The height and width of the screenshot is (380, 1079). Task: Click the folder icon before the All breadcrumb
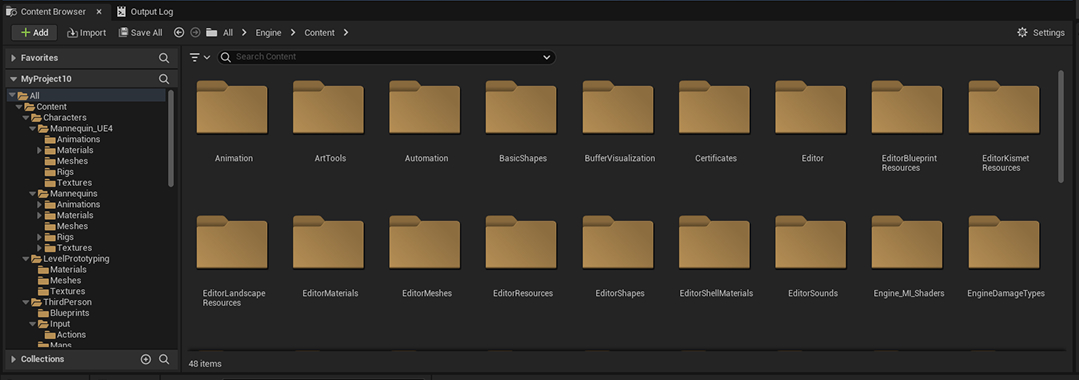pyautogui.click(x=212, y=32)
